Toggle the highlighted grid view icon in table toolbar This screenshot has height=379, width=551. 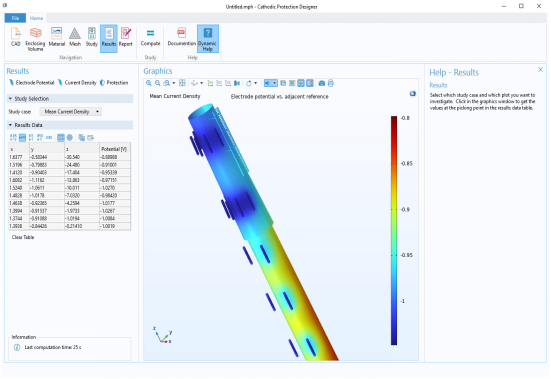click(x=61, y=137)
